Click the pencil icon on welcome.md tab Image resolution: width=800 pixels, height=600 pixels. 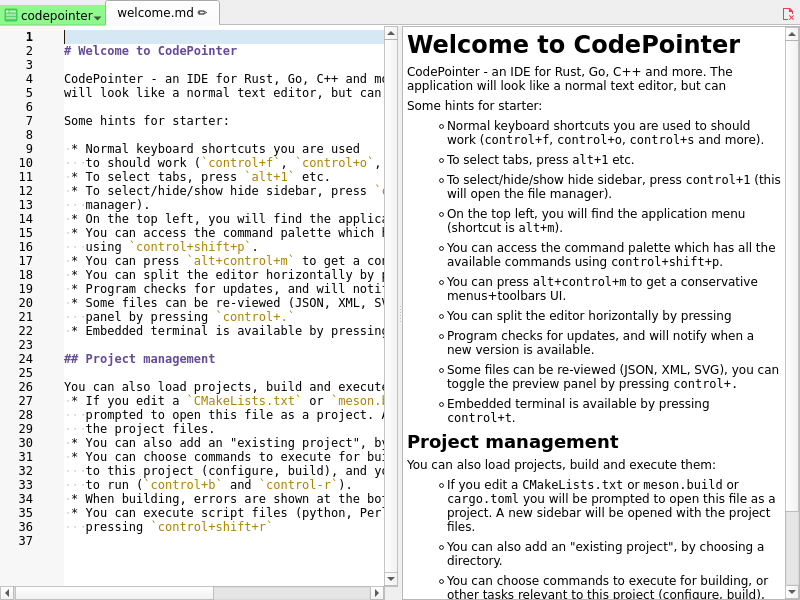tap(203, 13)
